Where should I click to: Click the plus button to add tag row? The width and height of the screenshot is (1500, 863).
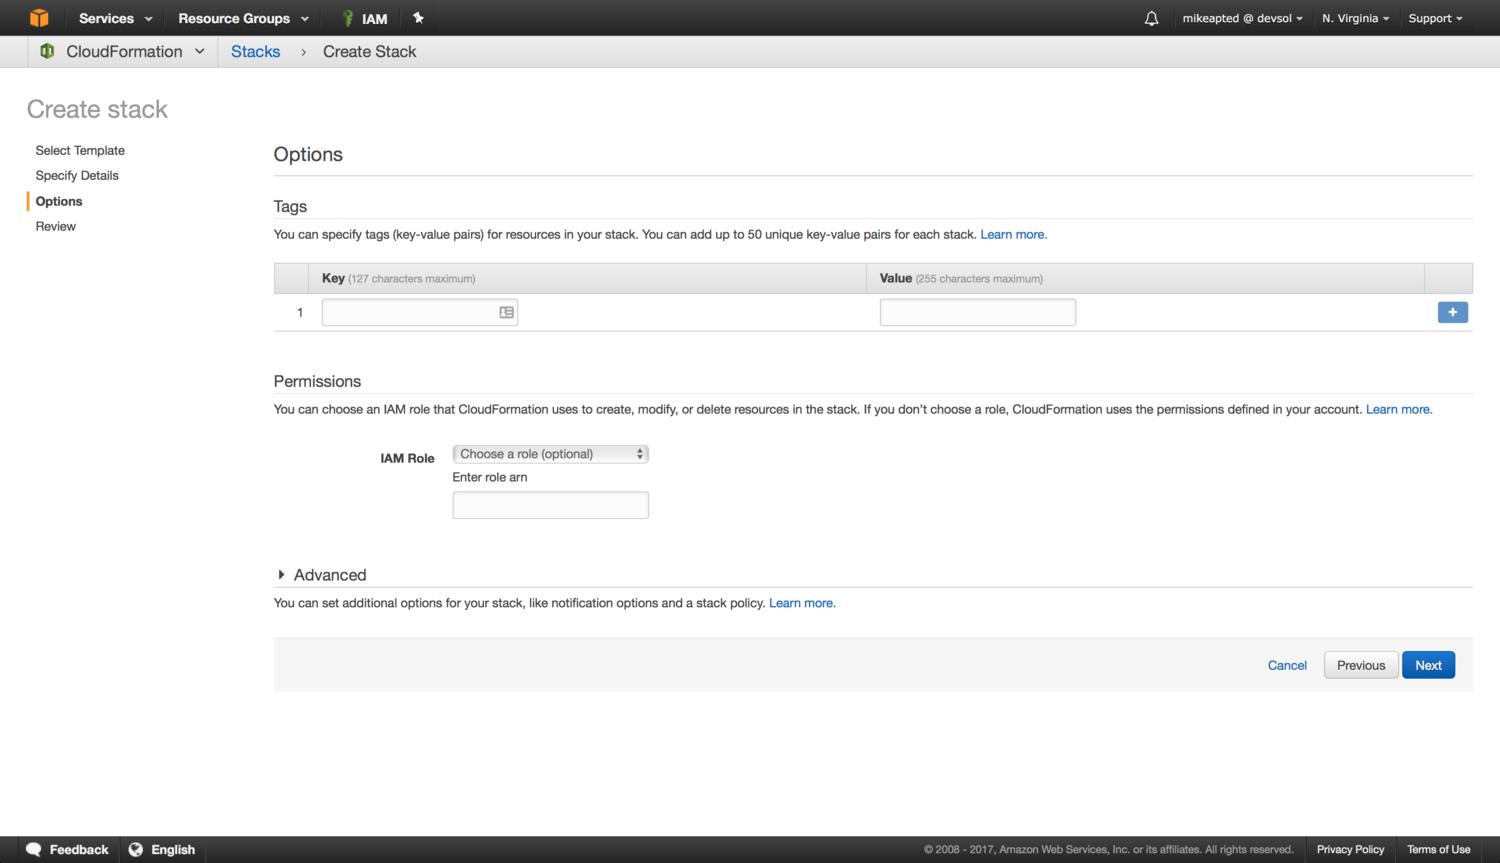pyautogui.click(x=1452, y=312)
